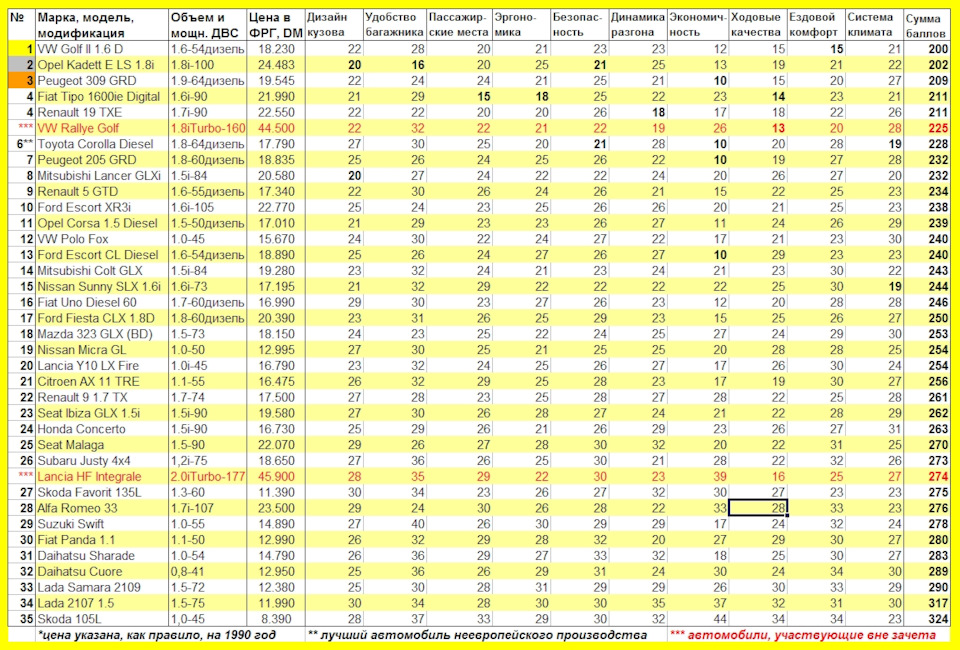This screenshot has width=960, height=650.
Task: Click the 'Peugeot 309 GRD' model cell
Action: pyautogui.click(x=102, y=80)
